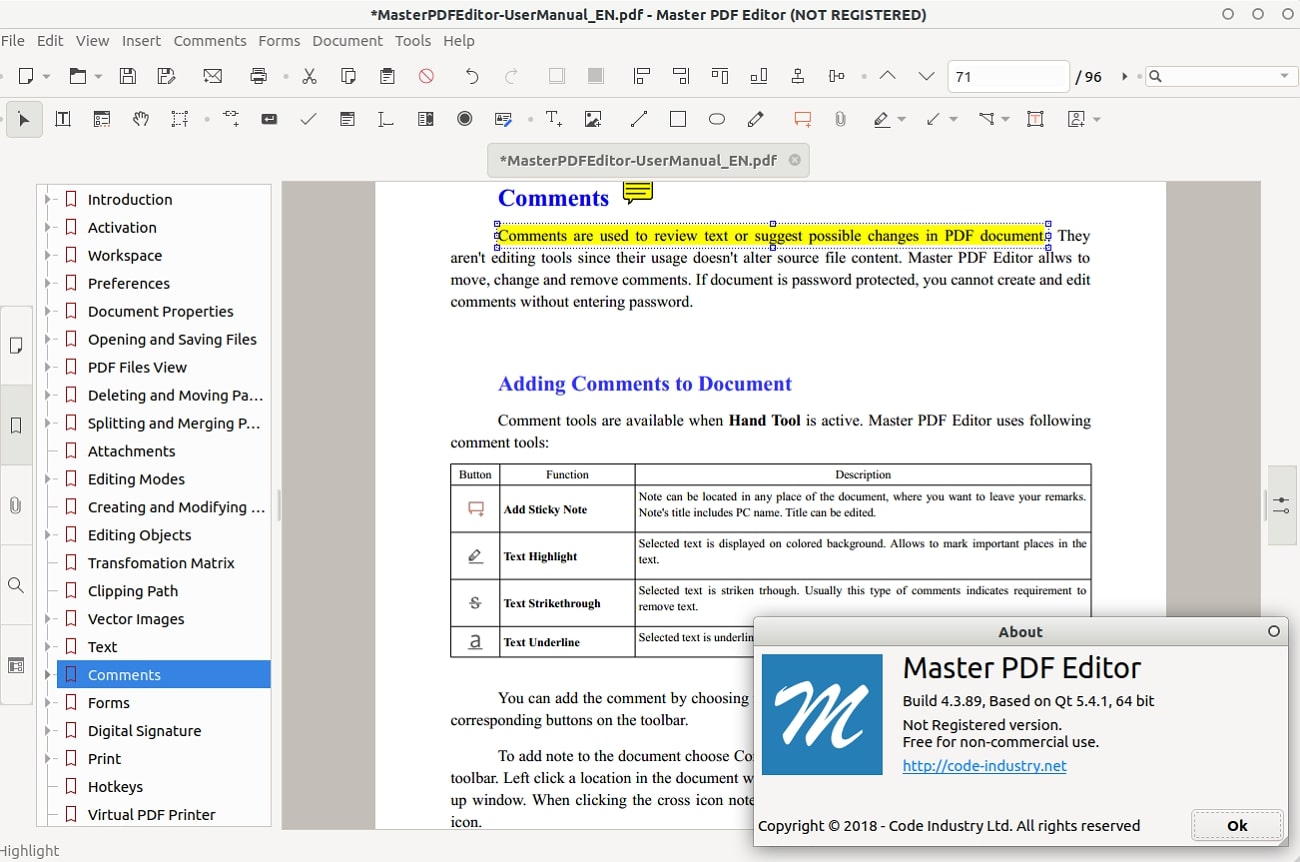Choose the Add Text tool

554,119
